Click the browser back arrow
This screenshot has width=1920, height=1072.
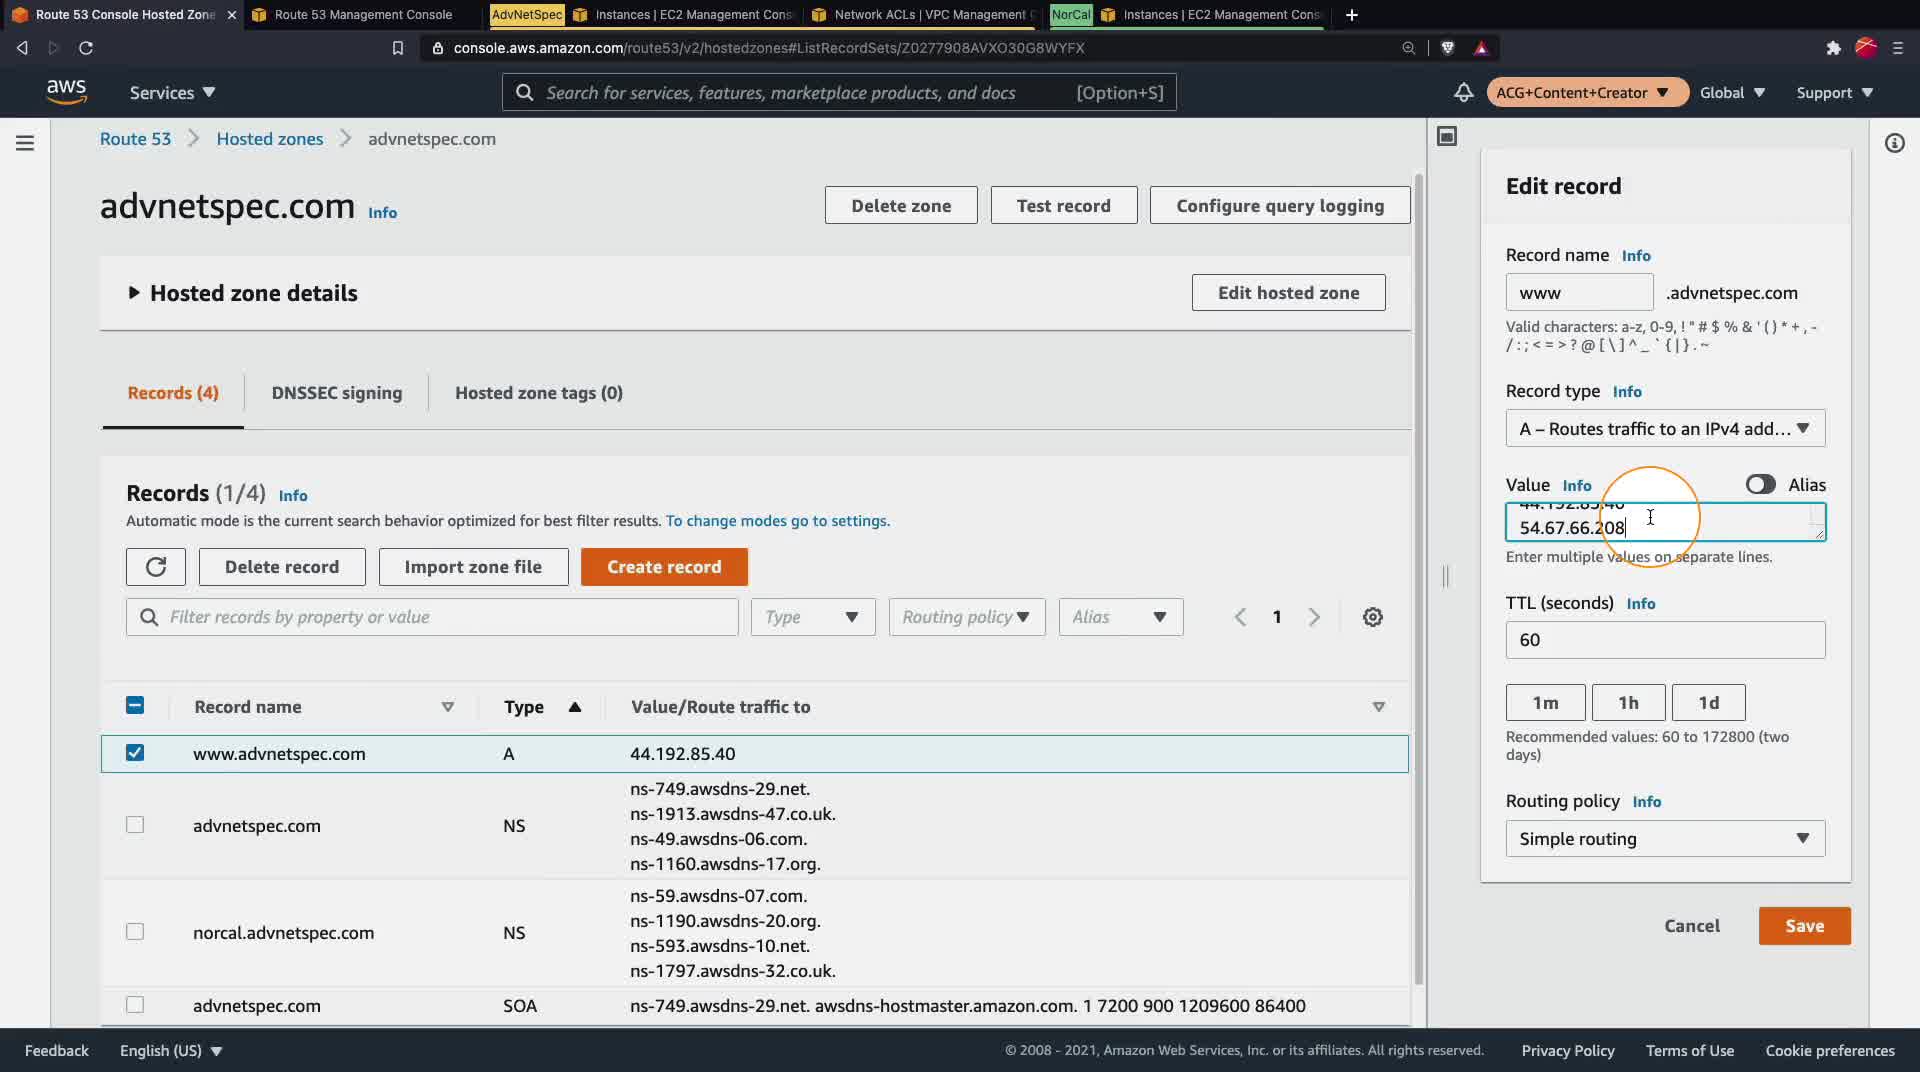click(x=22, y=48)
